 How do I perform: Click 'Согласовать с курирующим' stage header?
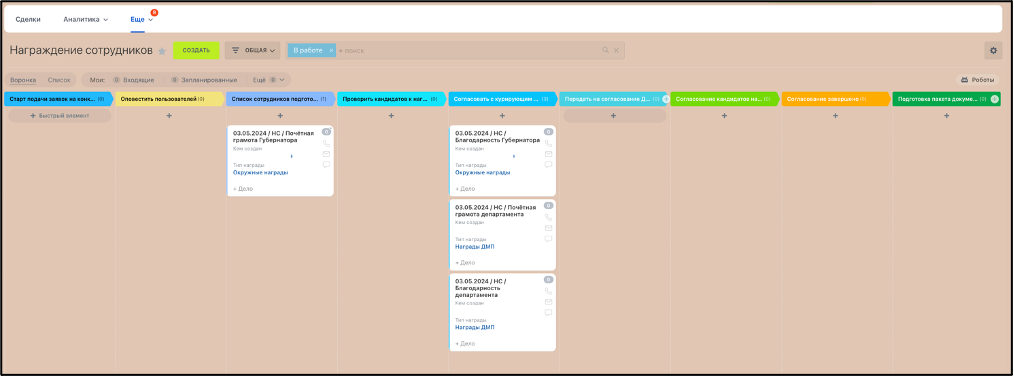502,99
